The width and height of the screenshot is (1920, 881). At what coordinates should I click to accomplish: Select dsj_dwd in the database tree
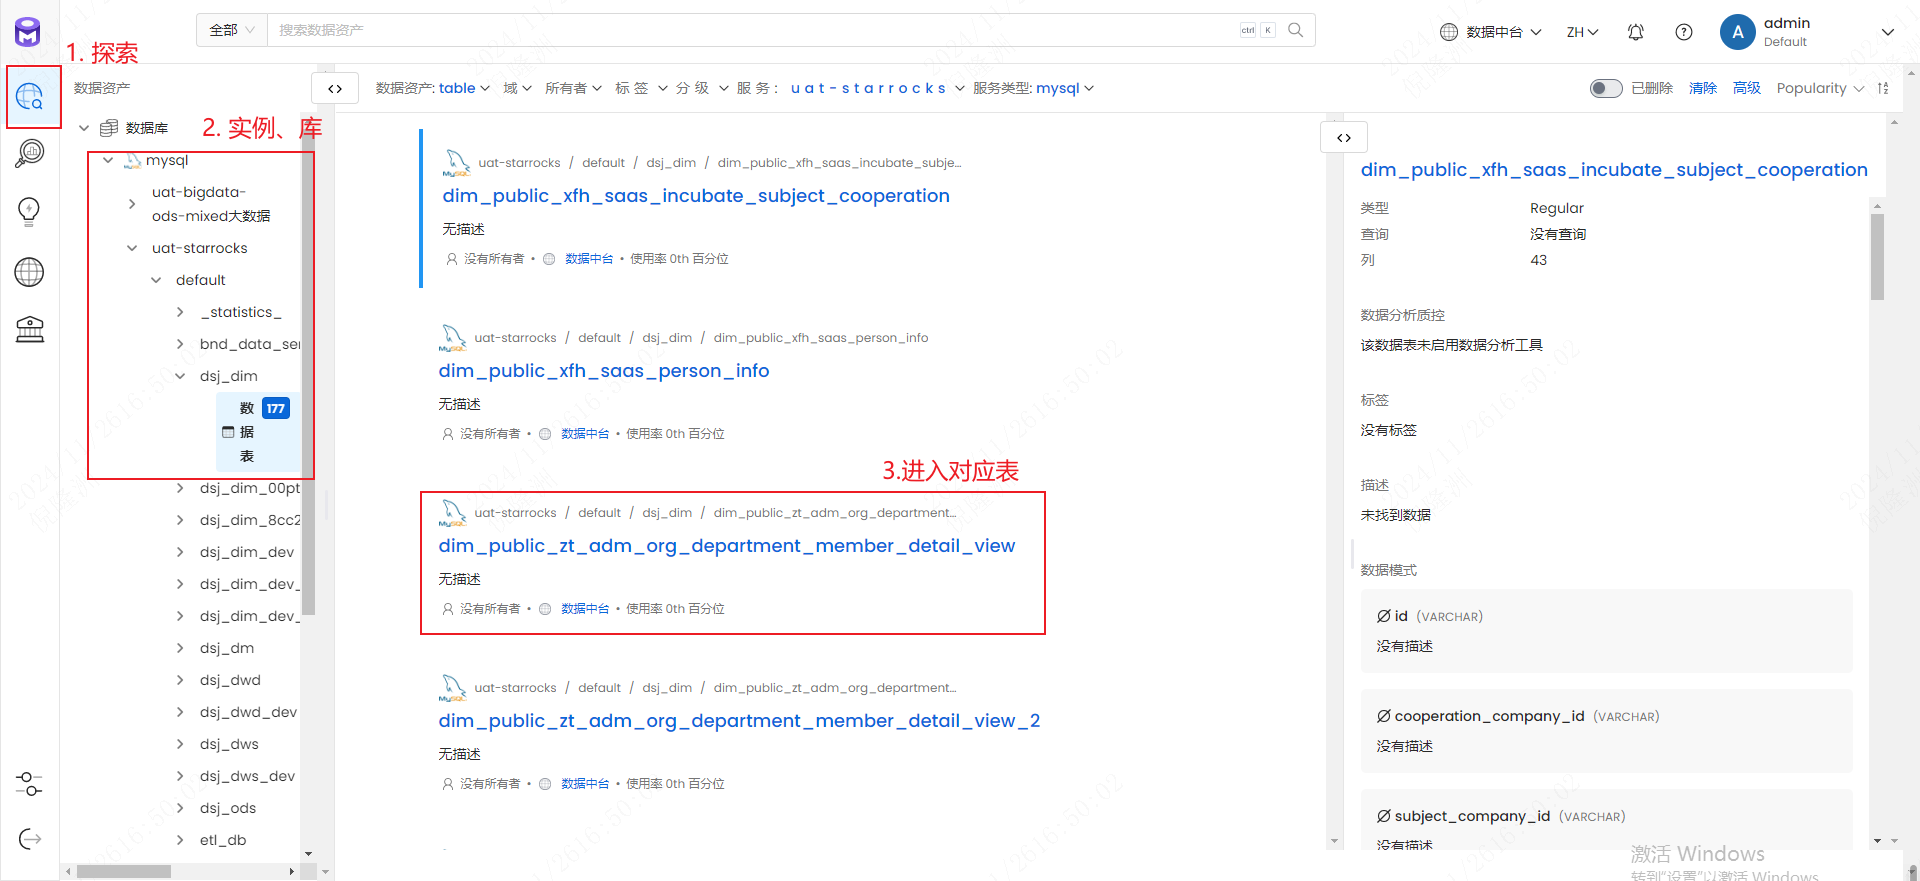click(x=230, y=680)
